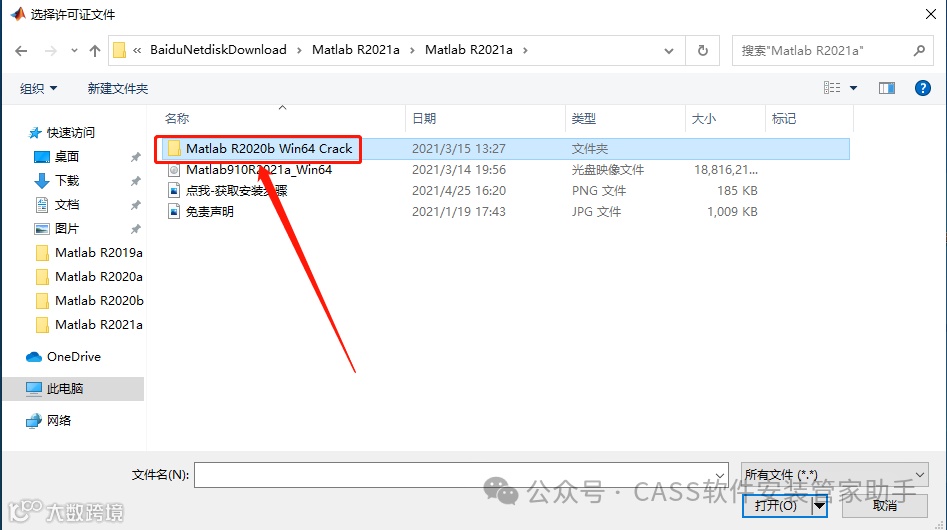947x530 pixels.
Task: Open 图片 in the sidebar
Action: point(66,229)
